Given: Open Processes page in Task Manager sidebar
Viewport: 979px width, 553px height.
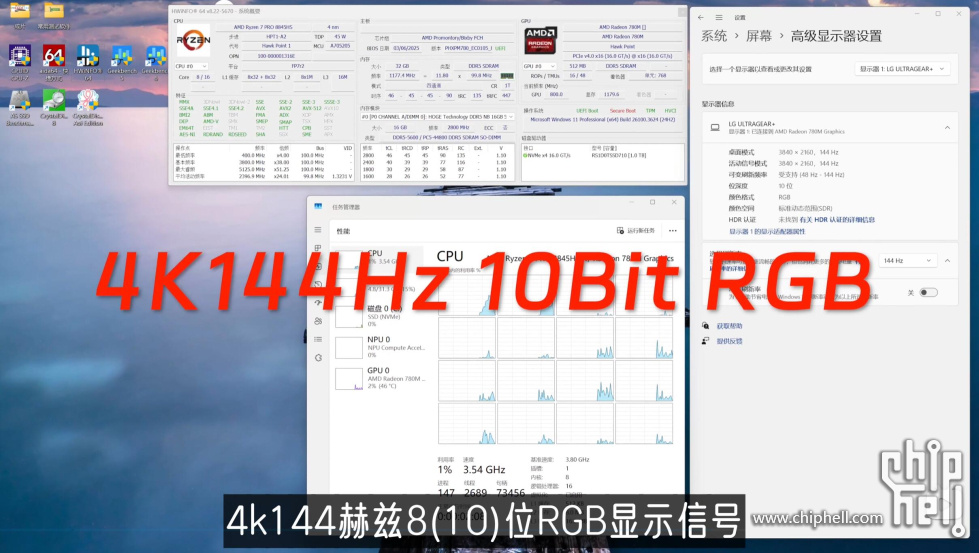Looking at the screenshot, I should coord(318,248).
